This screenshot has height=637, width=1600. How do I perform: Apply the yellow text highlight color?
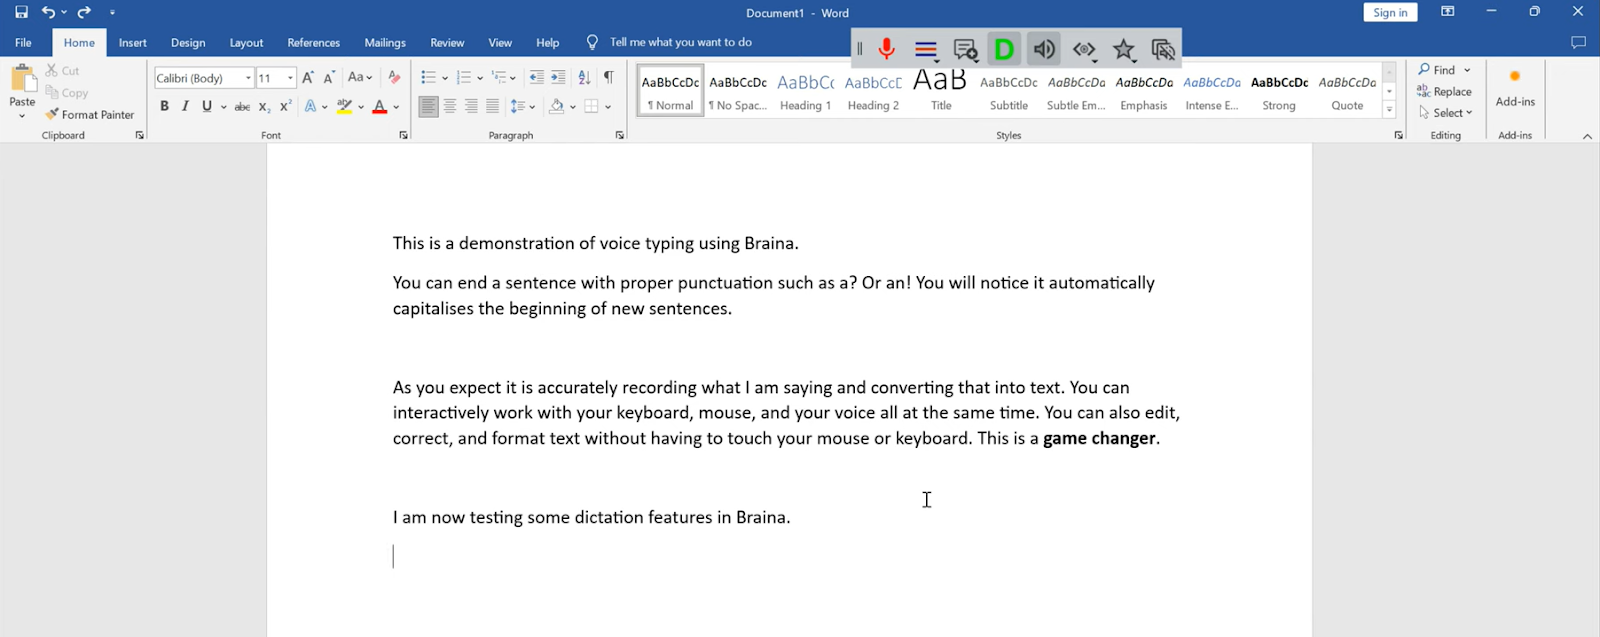[x=344, y=106]
